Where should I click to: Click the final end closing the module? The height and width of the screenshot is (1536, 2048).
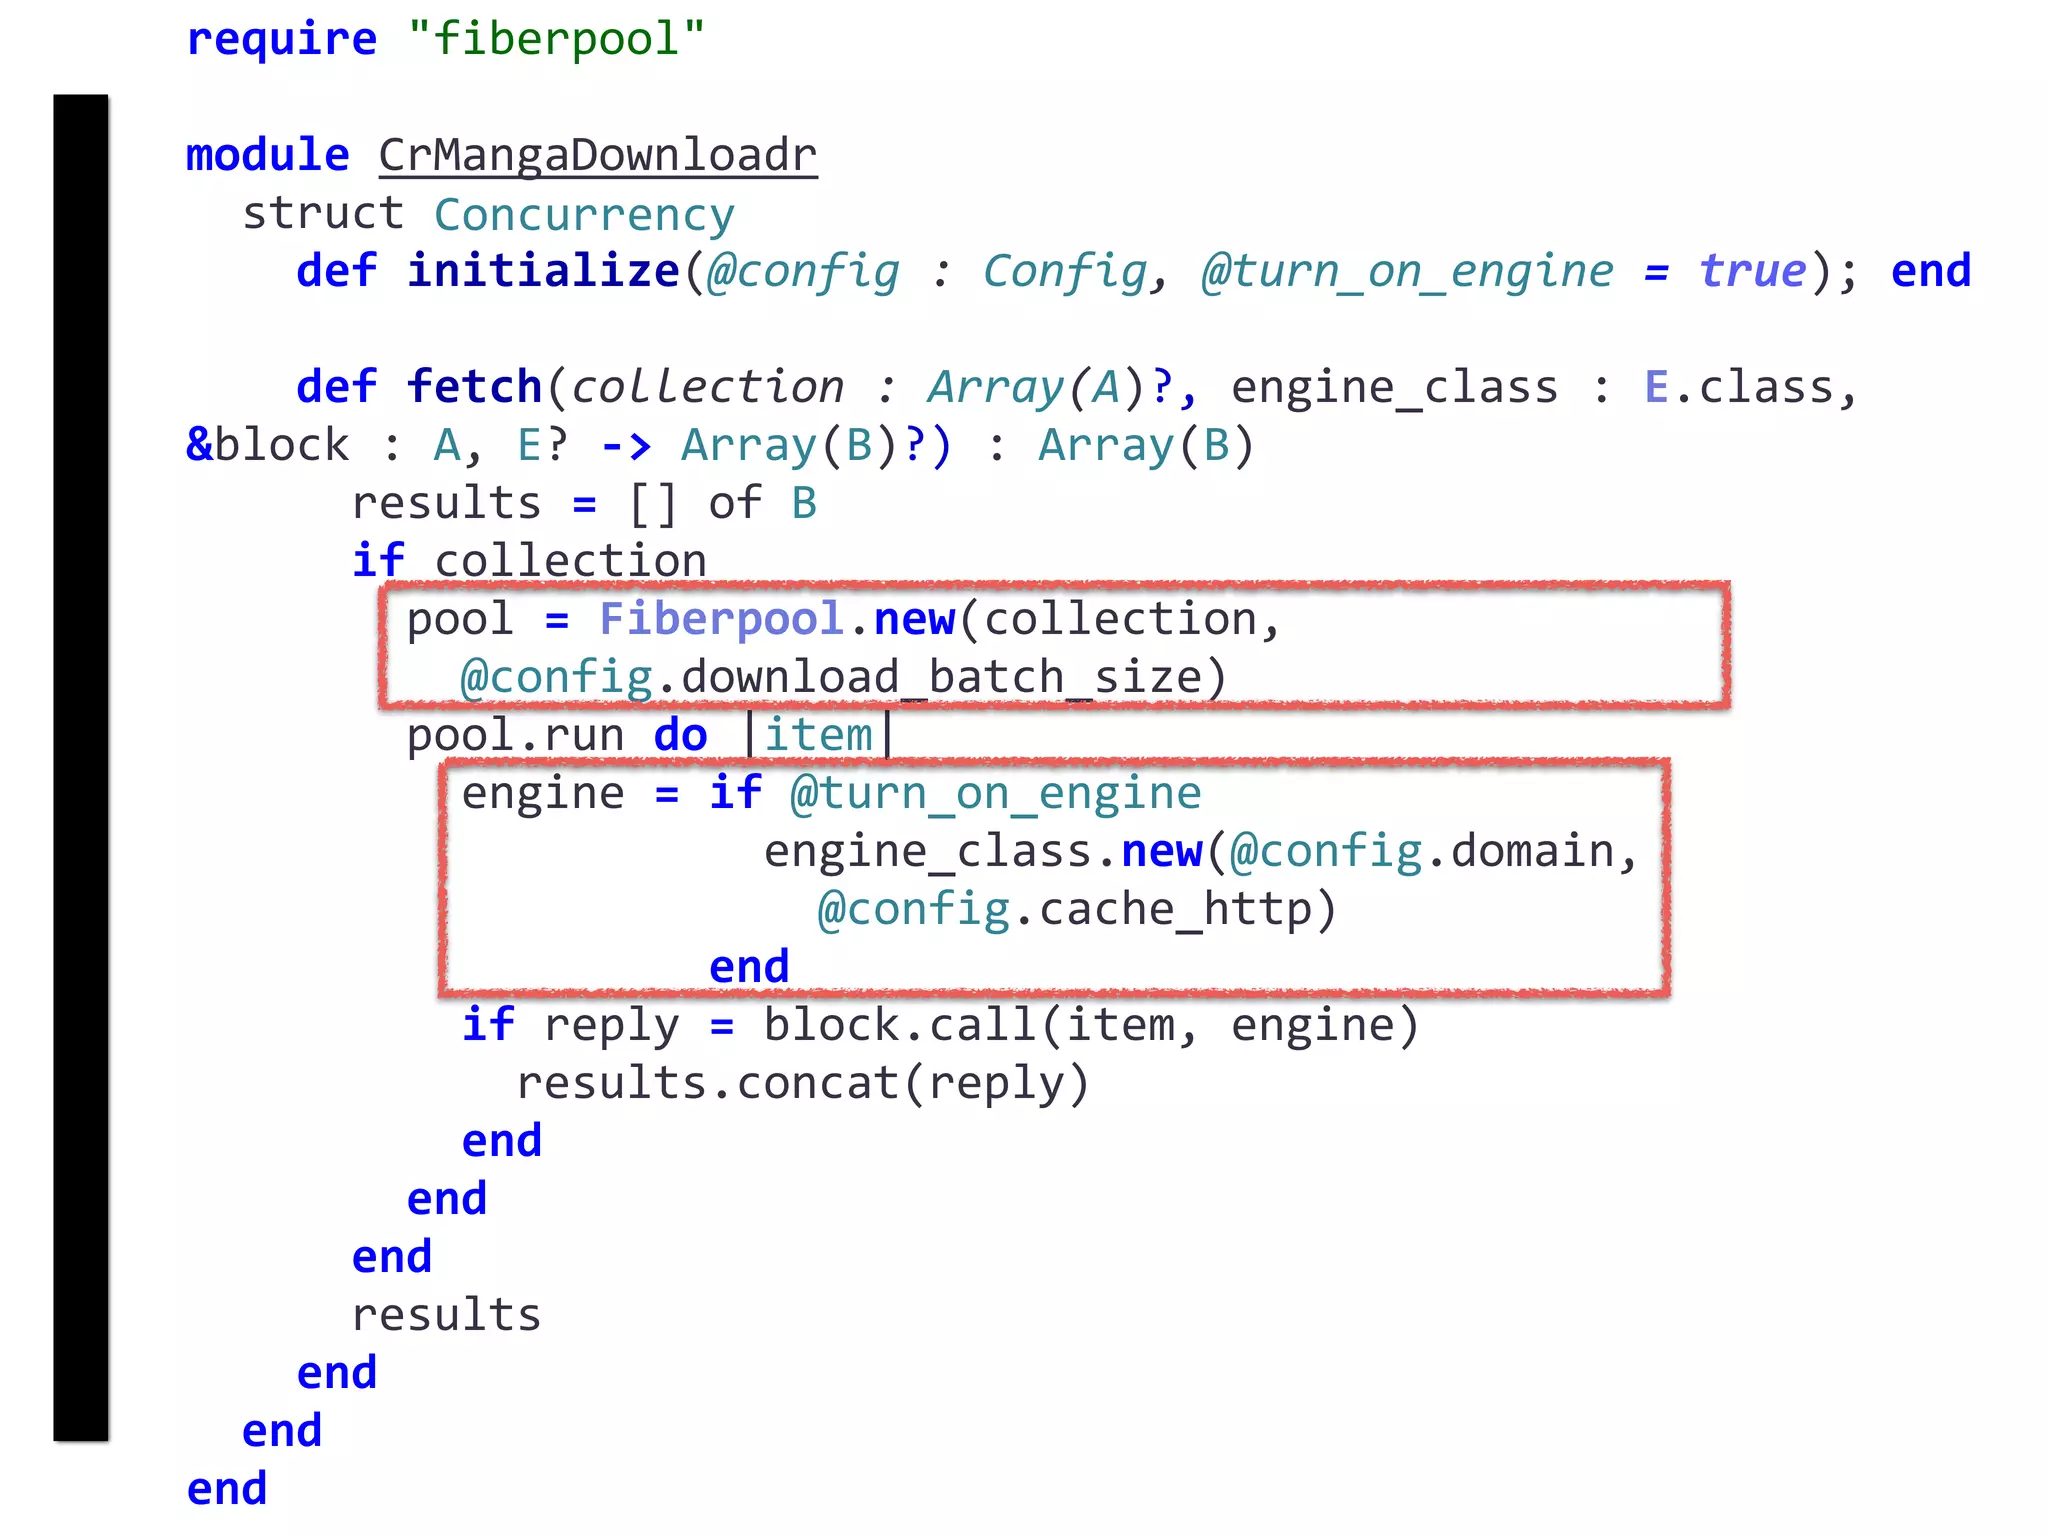point(227,1490)
